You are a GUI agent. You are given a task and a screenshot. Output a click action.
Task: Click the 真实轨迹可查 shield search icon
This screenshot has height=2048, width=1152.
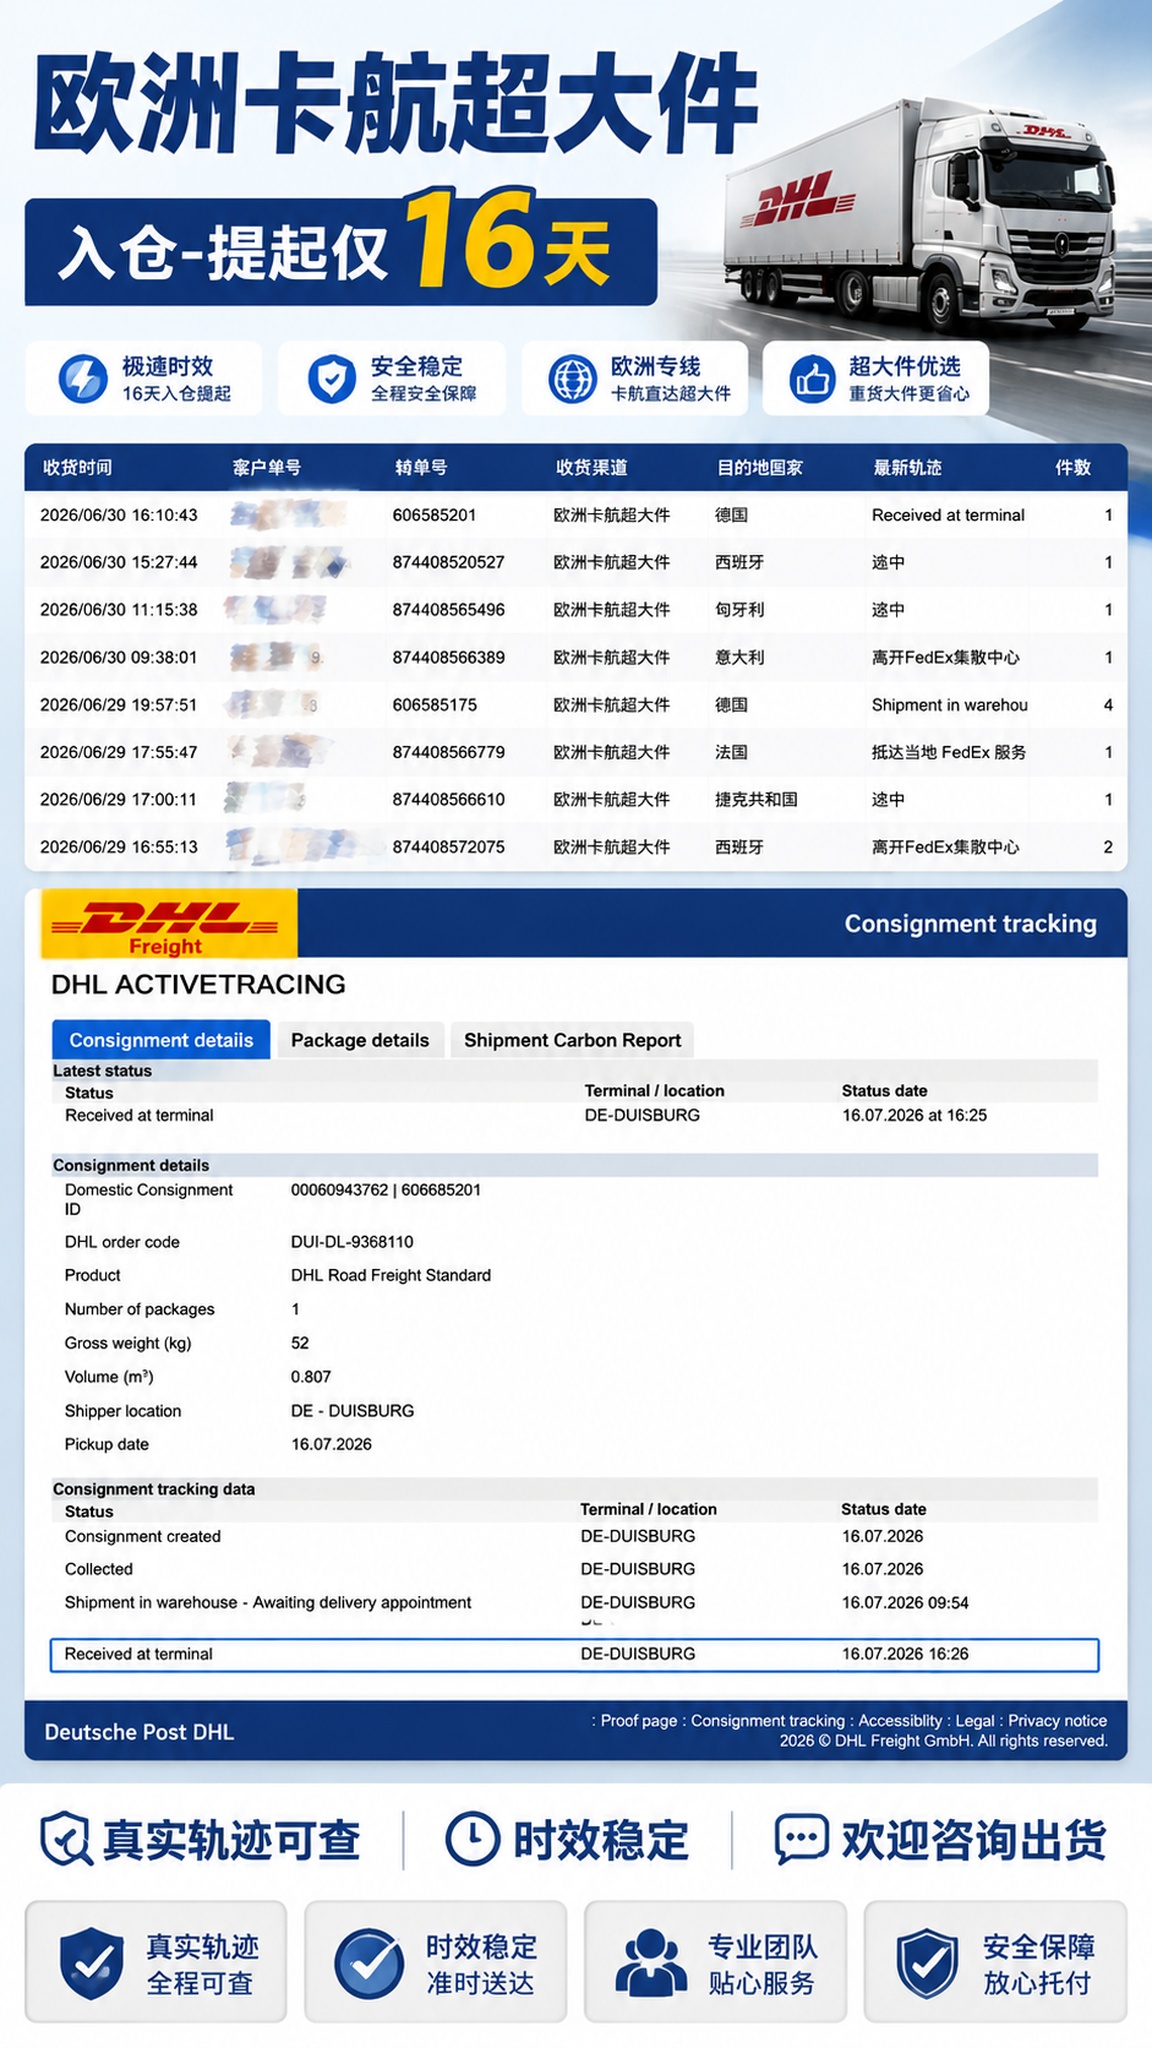click(67, 1838)
